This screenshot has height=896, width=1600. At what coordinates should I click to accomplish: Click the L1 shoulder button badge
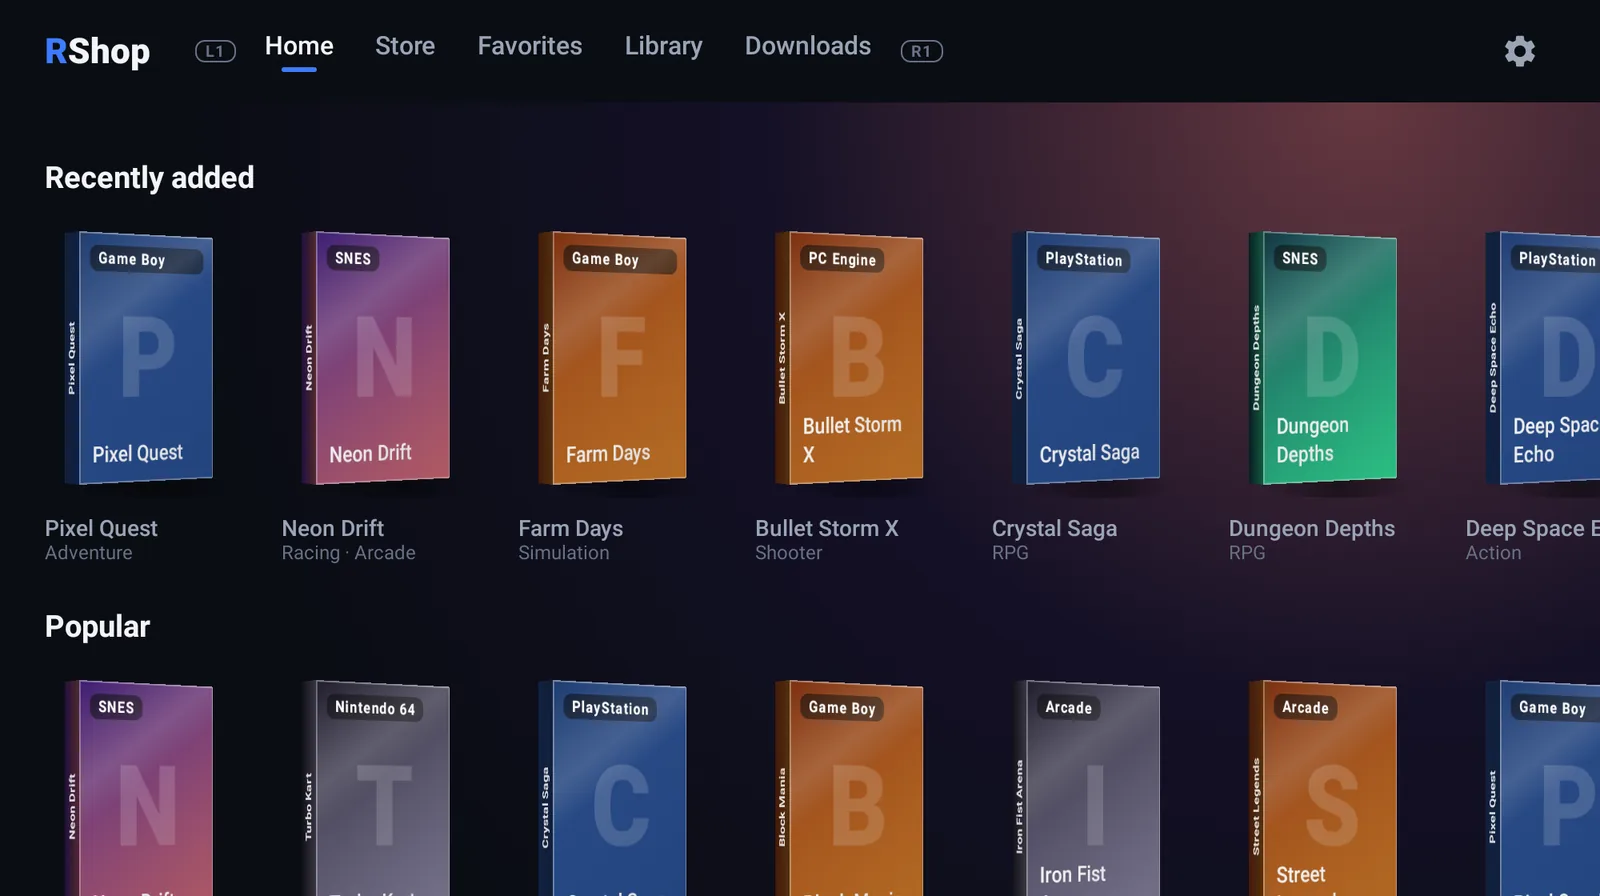pyautogui.click(x=215, y=51)
